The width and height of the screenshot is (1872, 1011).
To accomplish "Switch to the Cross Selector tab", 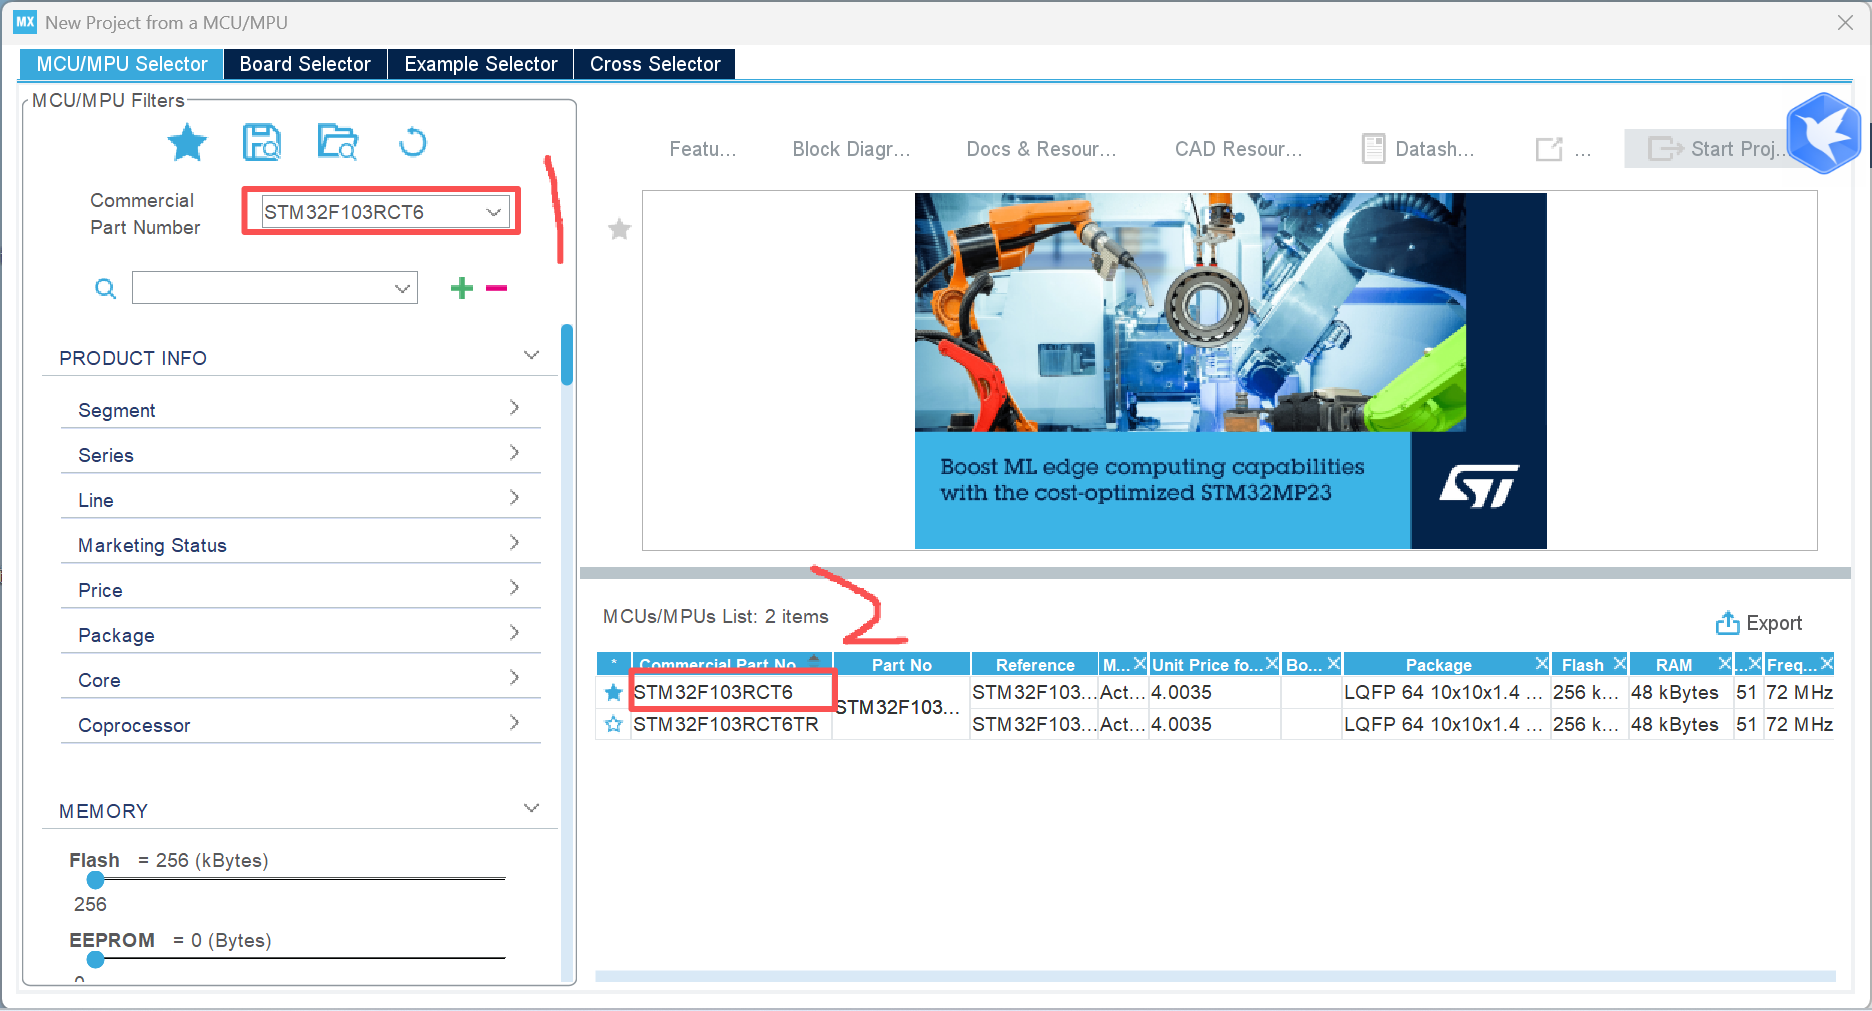I will coord(655,64).
